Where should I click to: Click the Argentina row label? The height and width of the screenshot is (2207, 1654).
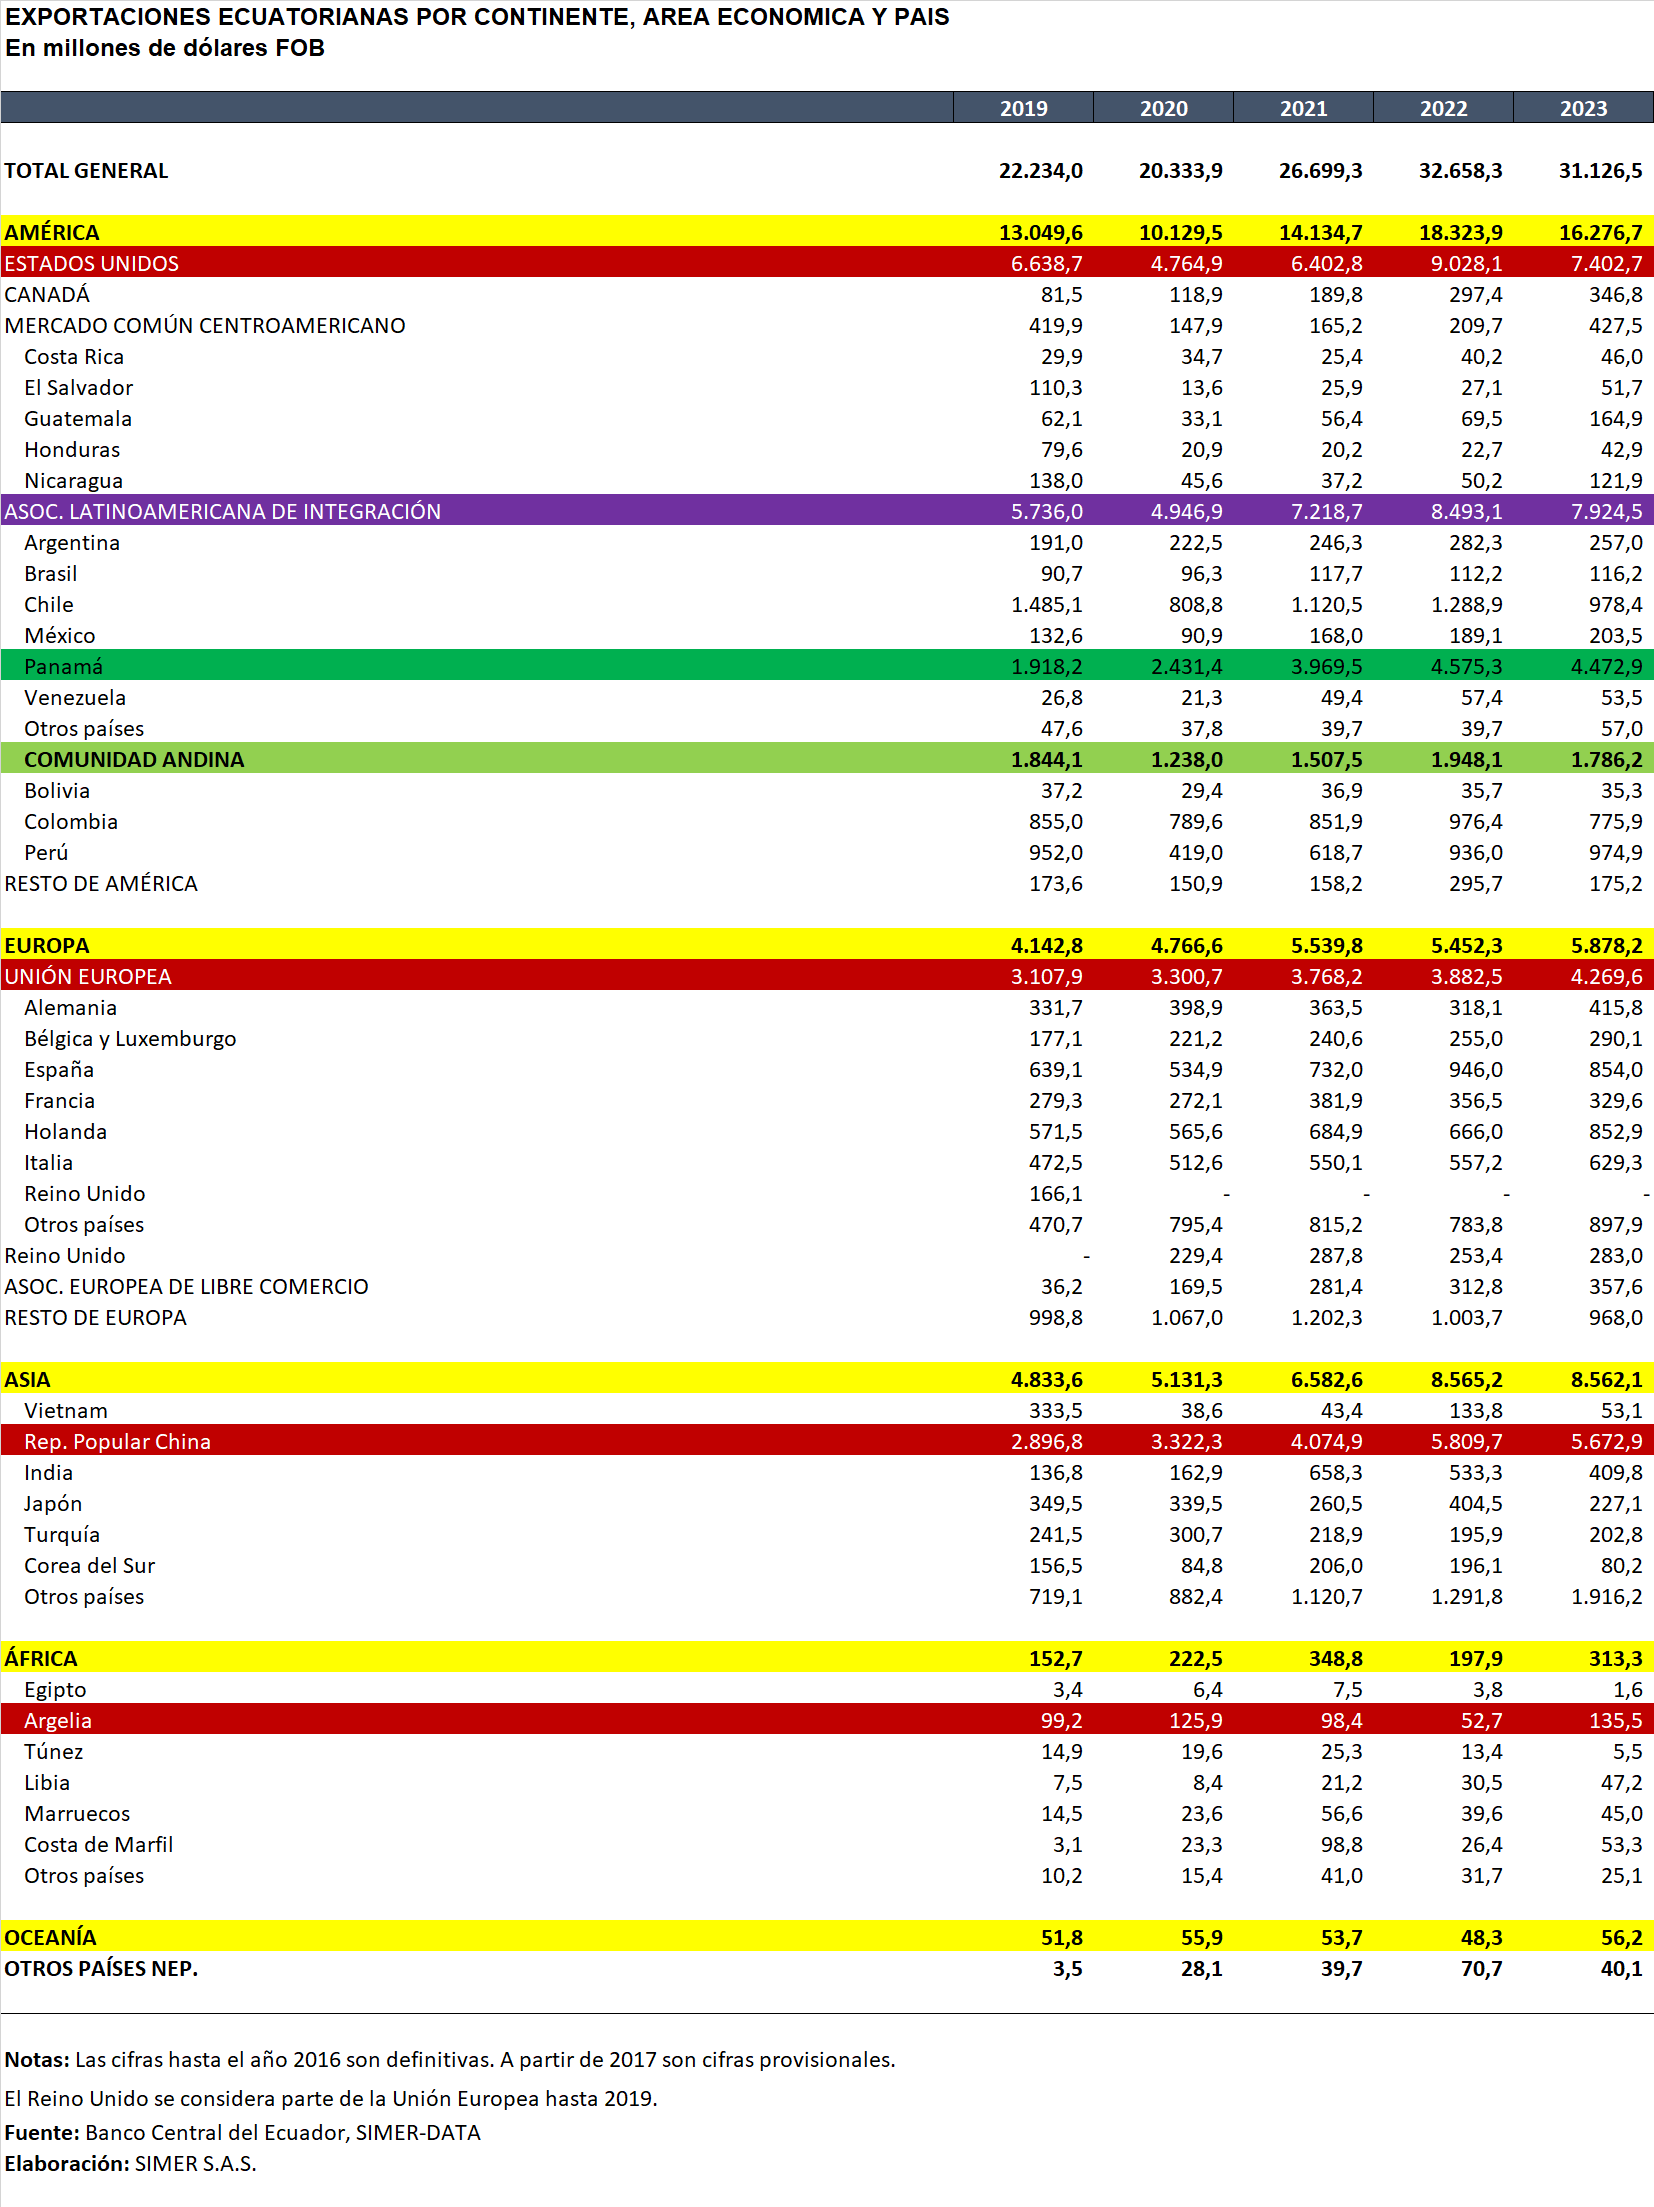click(x=72, y=543)
